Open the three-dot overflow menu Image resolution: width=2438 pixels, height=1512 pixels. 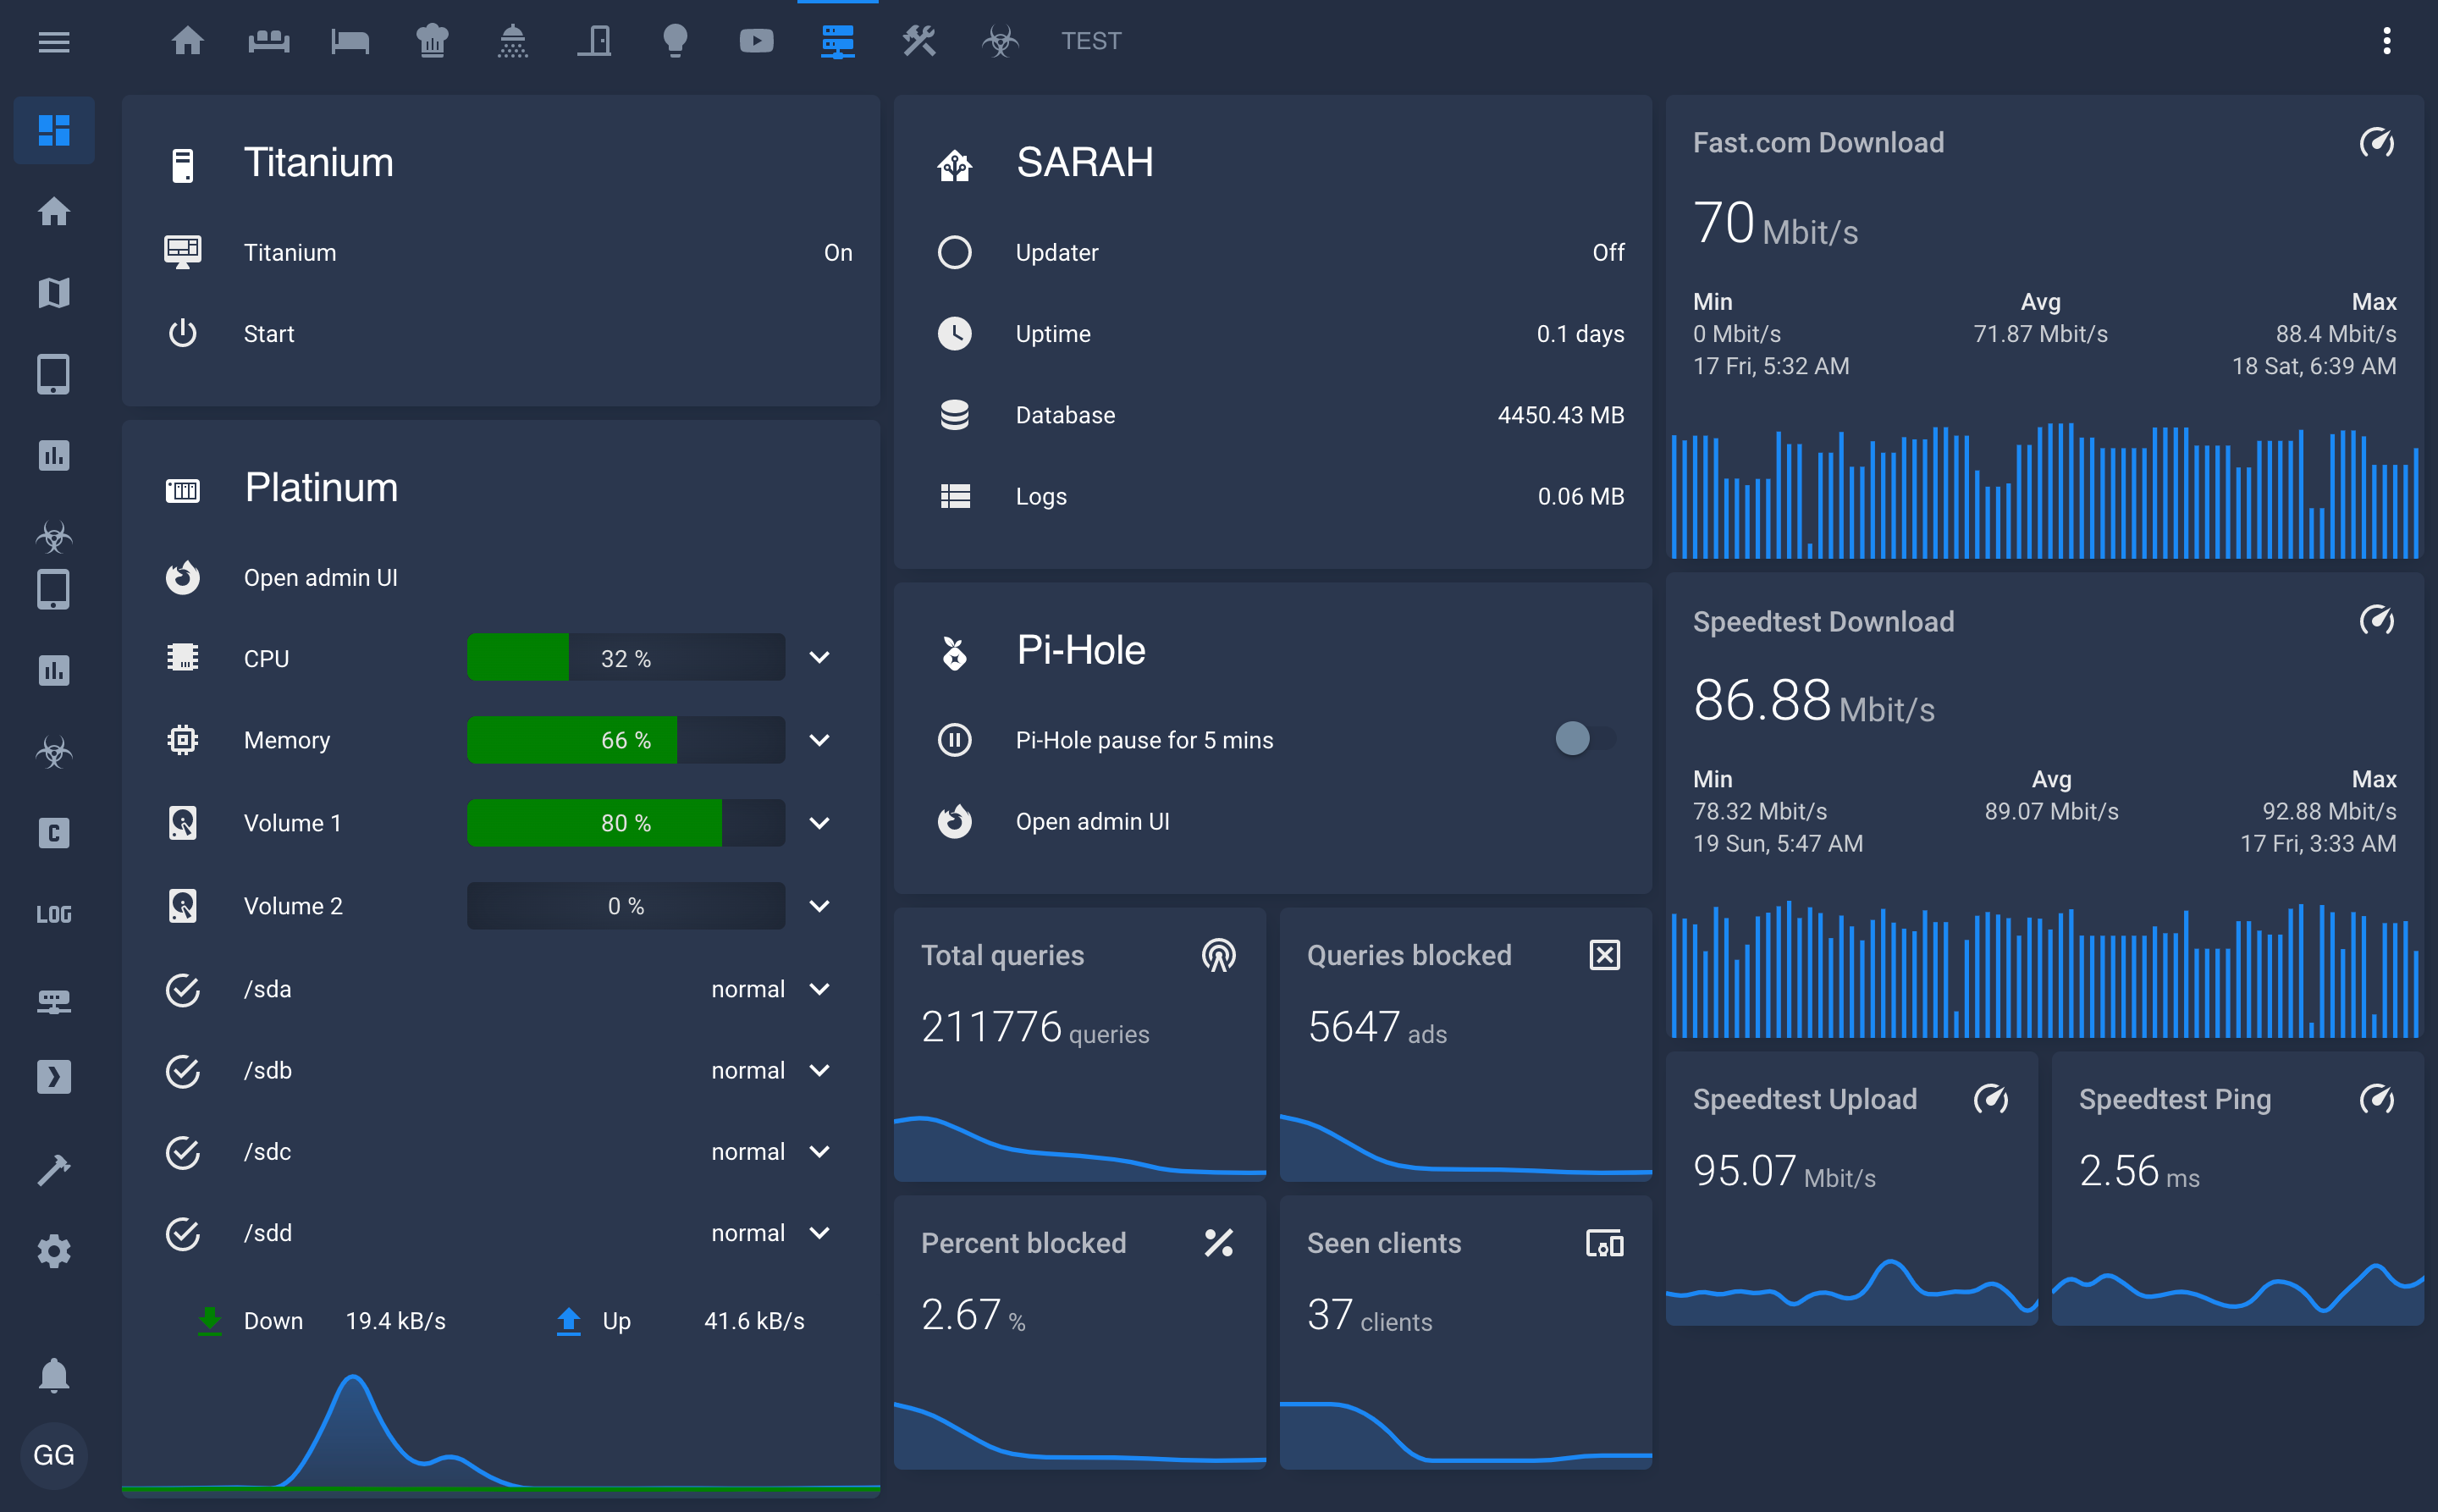[x=2388, y=40]
